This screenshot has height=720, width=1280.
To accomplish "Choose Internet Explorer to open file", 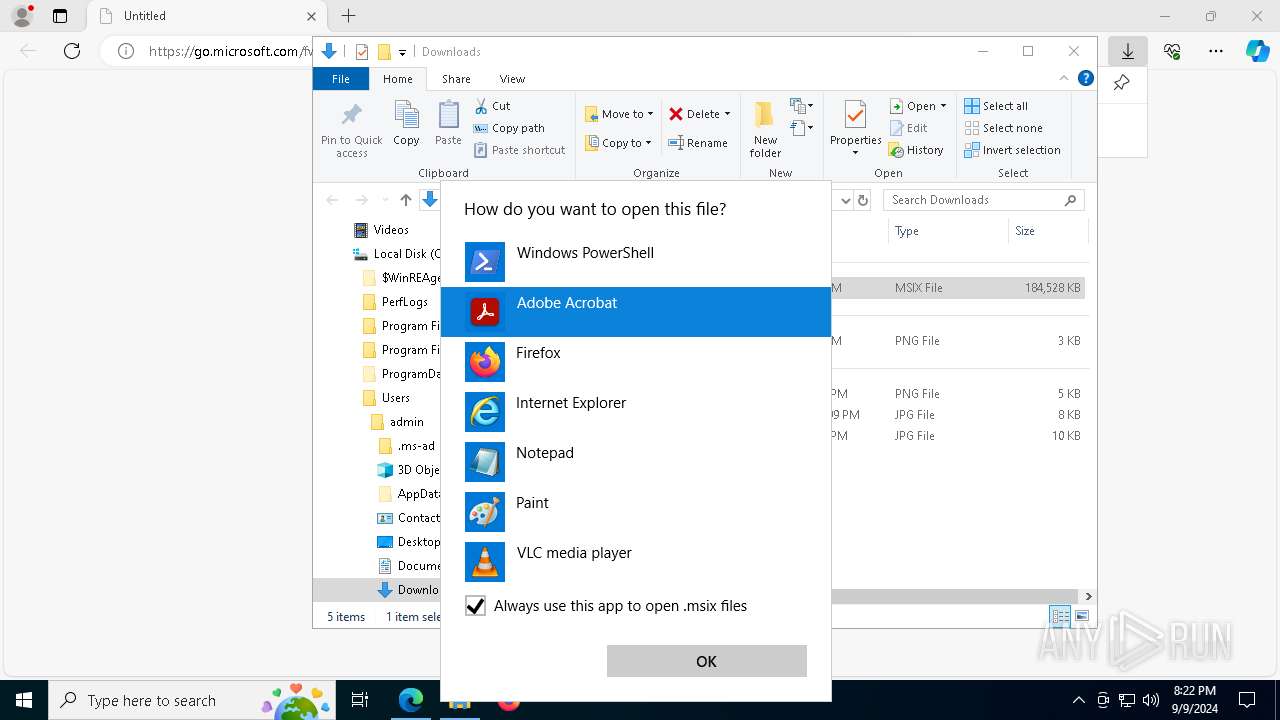I will pos(636,412).
